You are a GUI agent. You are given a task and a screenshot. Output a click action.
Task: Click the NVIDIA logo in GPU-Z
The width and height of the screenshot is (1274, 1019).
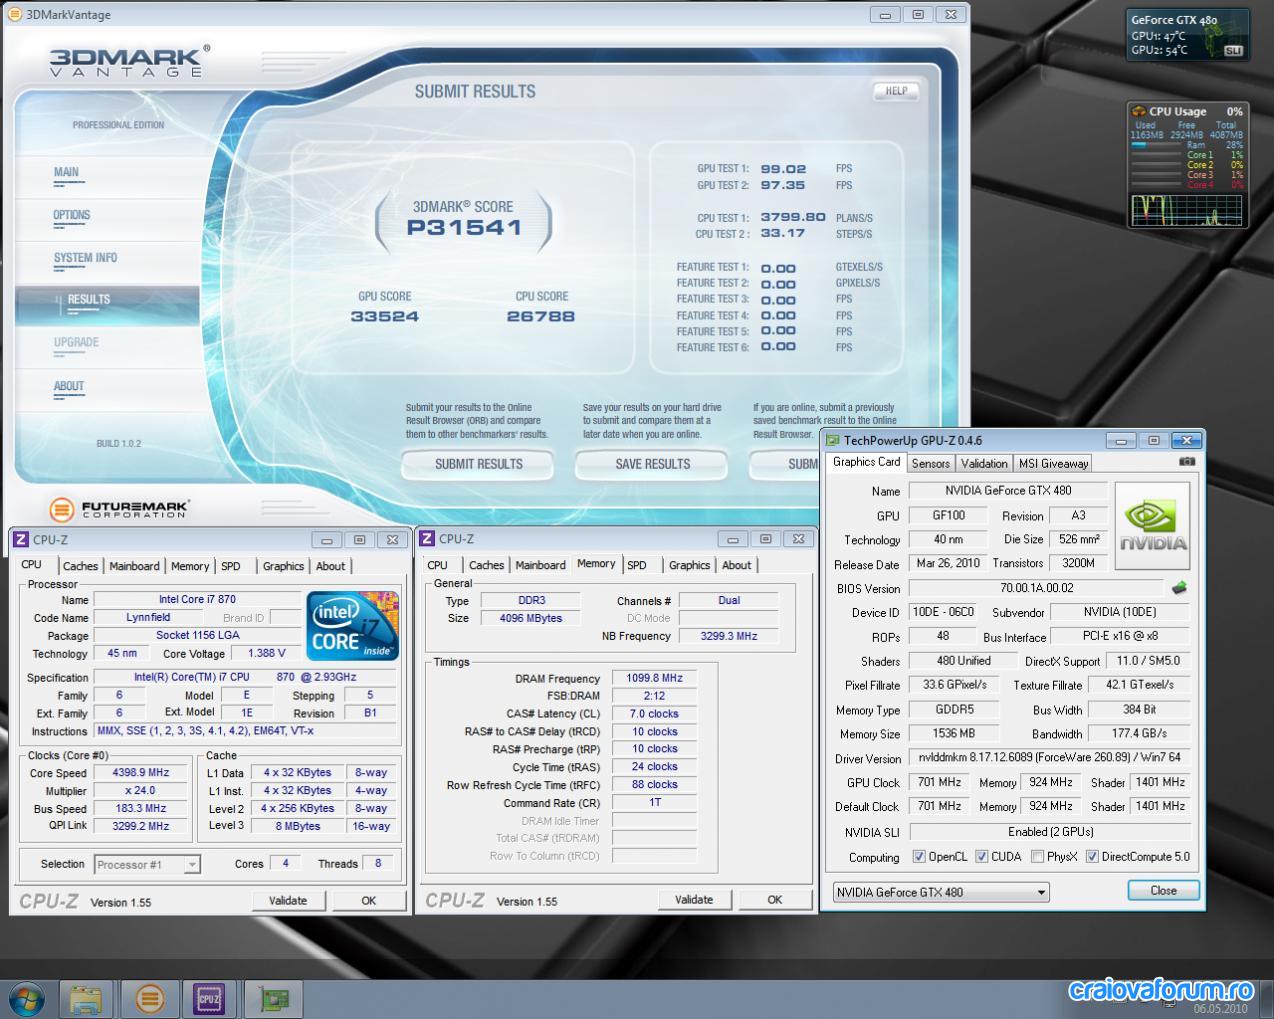point(1153,526)
